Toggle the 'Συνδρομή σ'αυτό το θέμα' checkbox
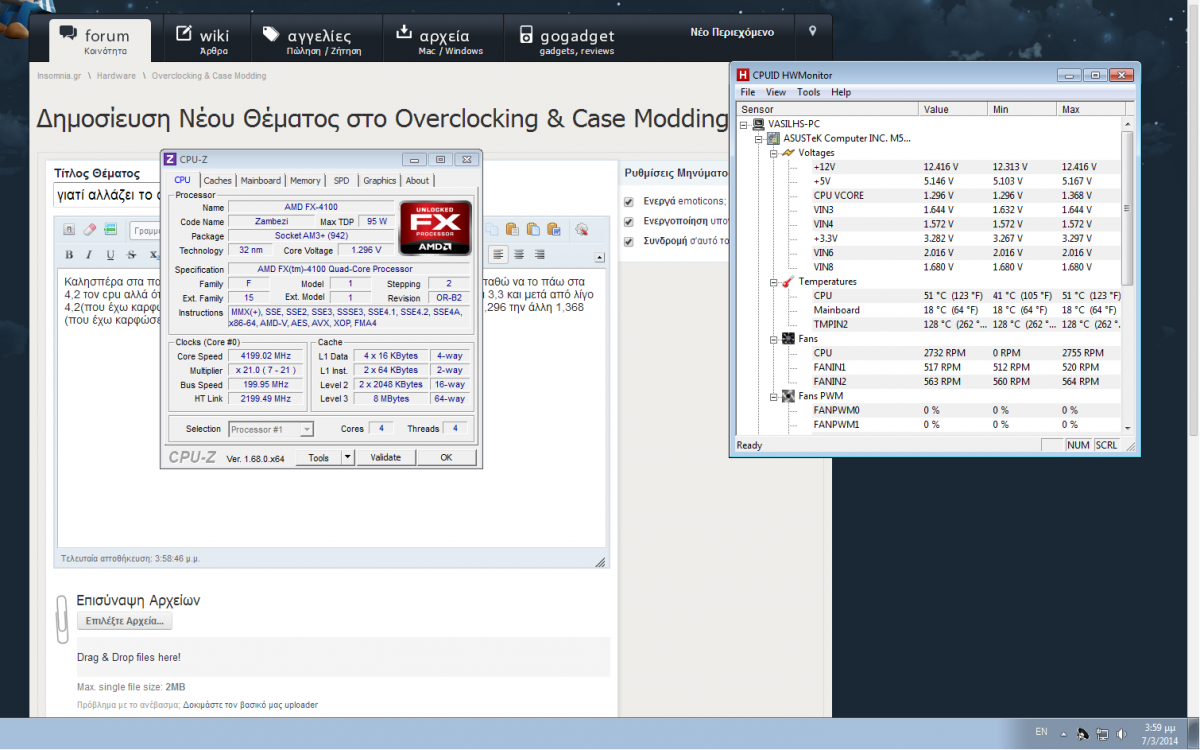Image resolution: width=1200 pixels, height=750 pixels. [629, 241]
